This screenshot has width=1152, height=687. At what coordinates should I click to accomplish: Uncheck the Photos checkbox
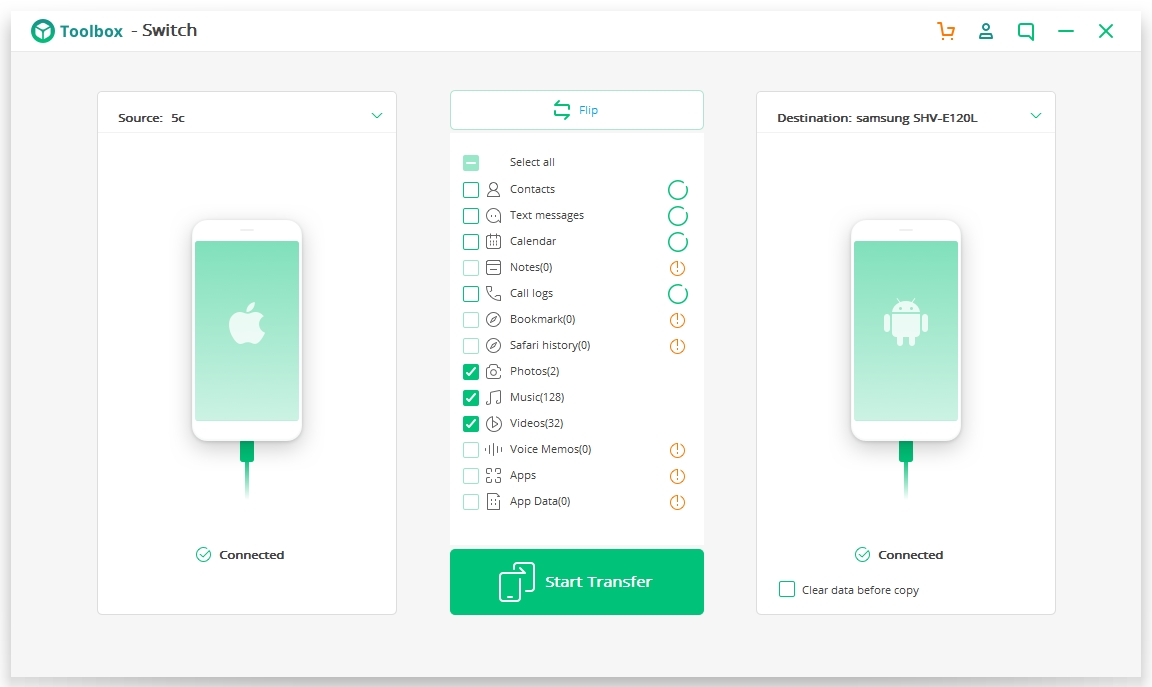tap(471, 372)
